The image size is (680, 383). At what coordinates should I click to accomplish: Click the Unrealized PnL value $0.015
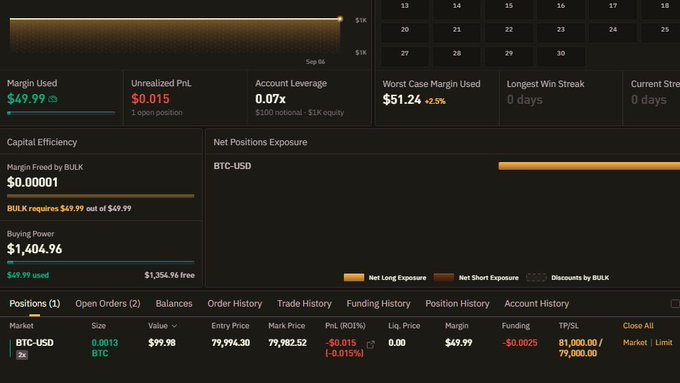click(x=150, y=99)
